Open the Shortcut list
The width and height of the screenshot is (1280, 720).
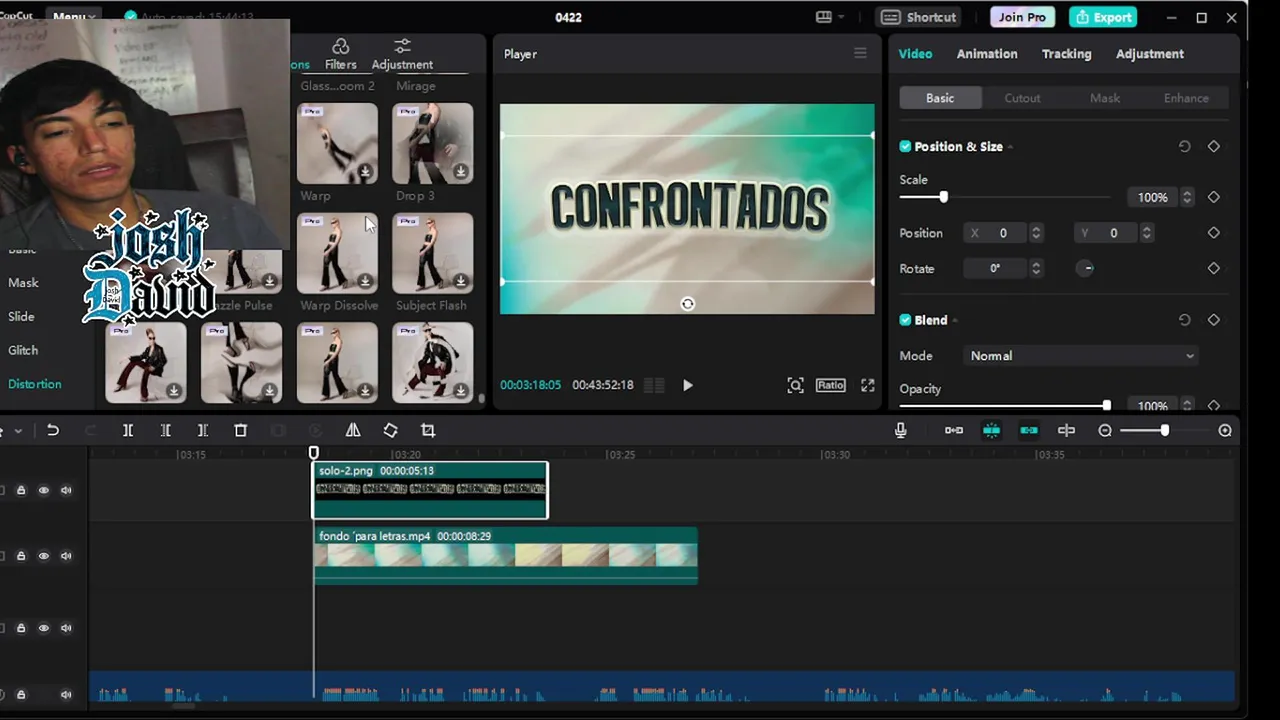(920, 17)
